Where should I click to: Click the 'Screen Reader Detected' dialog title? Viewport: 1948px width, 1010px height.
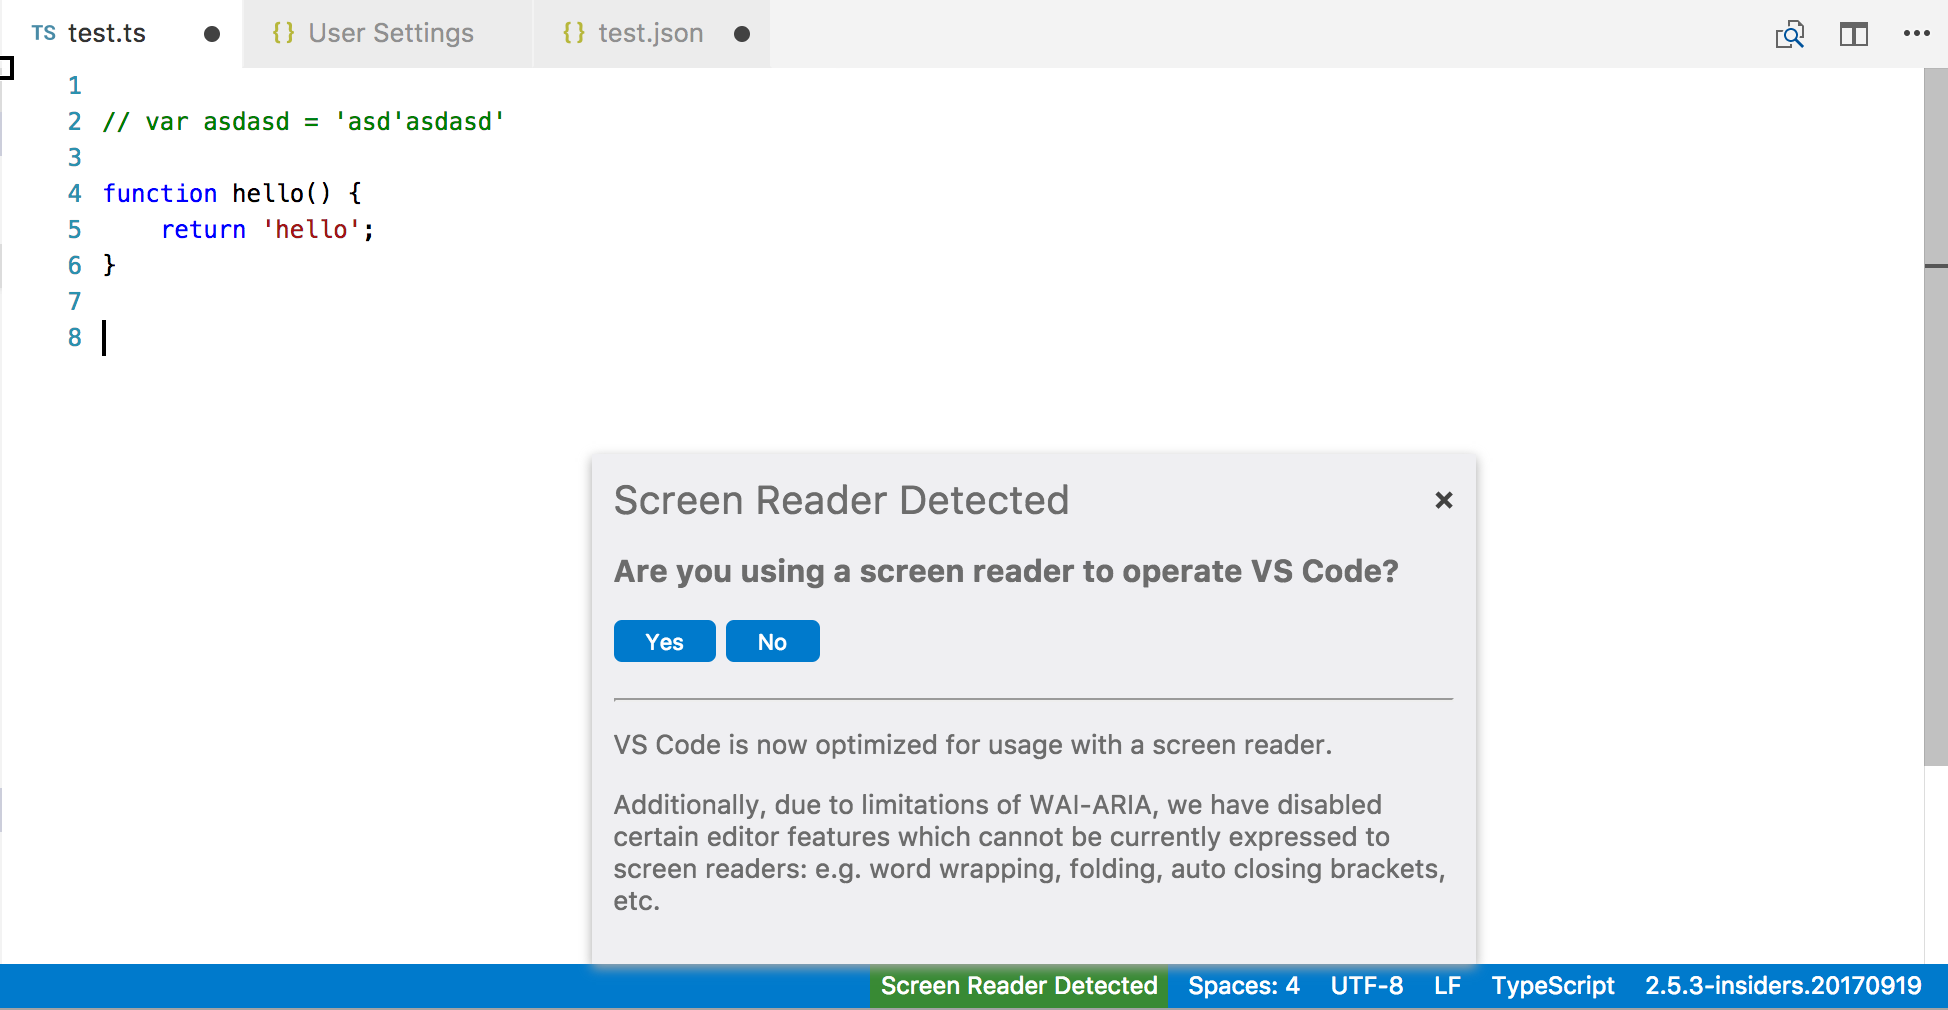[841, 500]
